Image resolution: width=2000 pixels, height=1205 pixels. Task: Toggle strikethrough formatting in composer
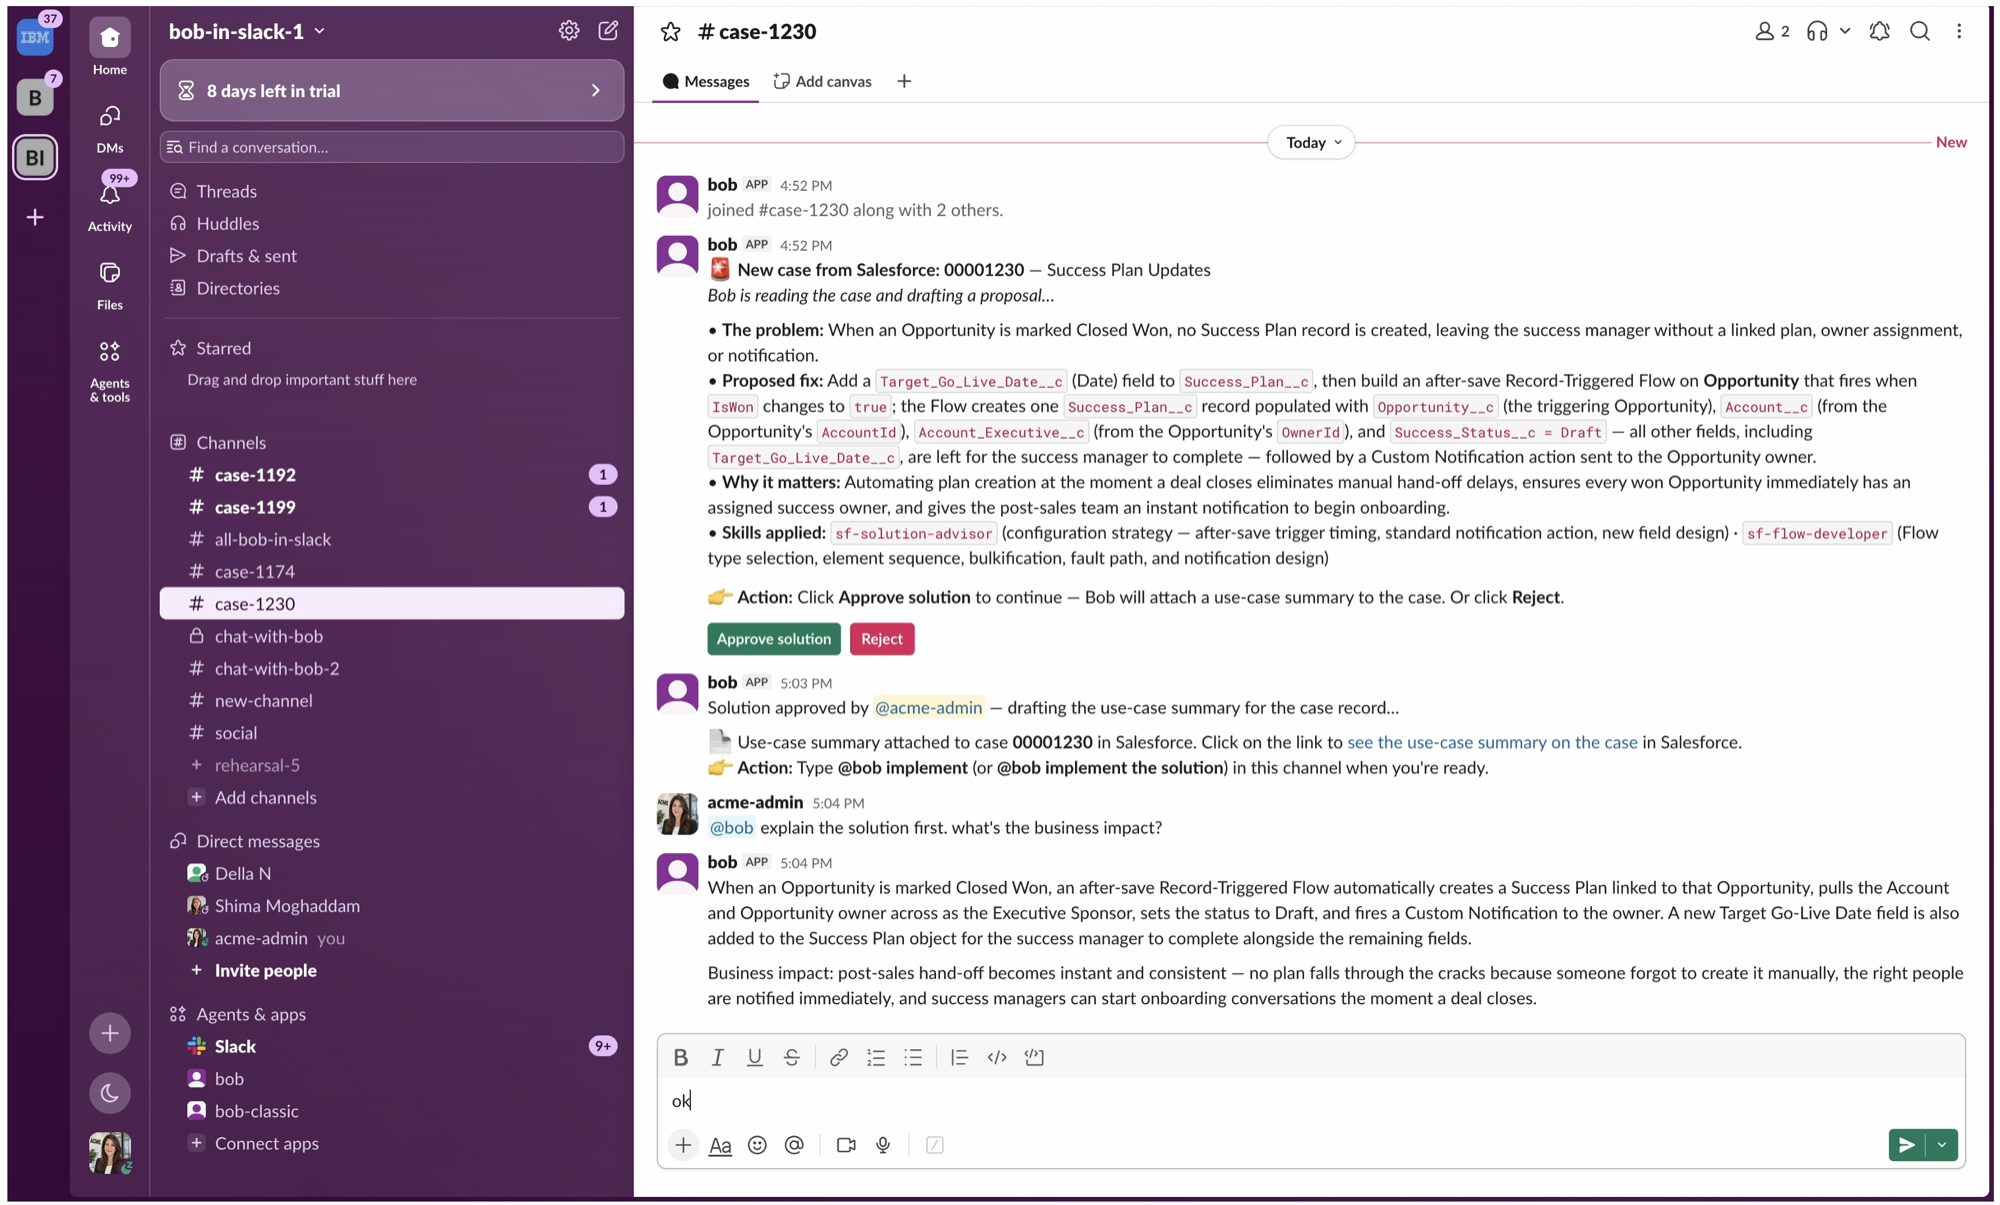pos(791,1057)
